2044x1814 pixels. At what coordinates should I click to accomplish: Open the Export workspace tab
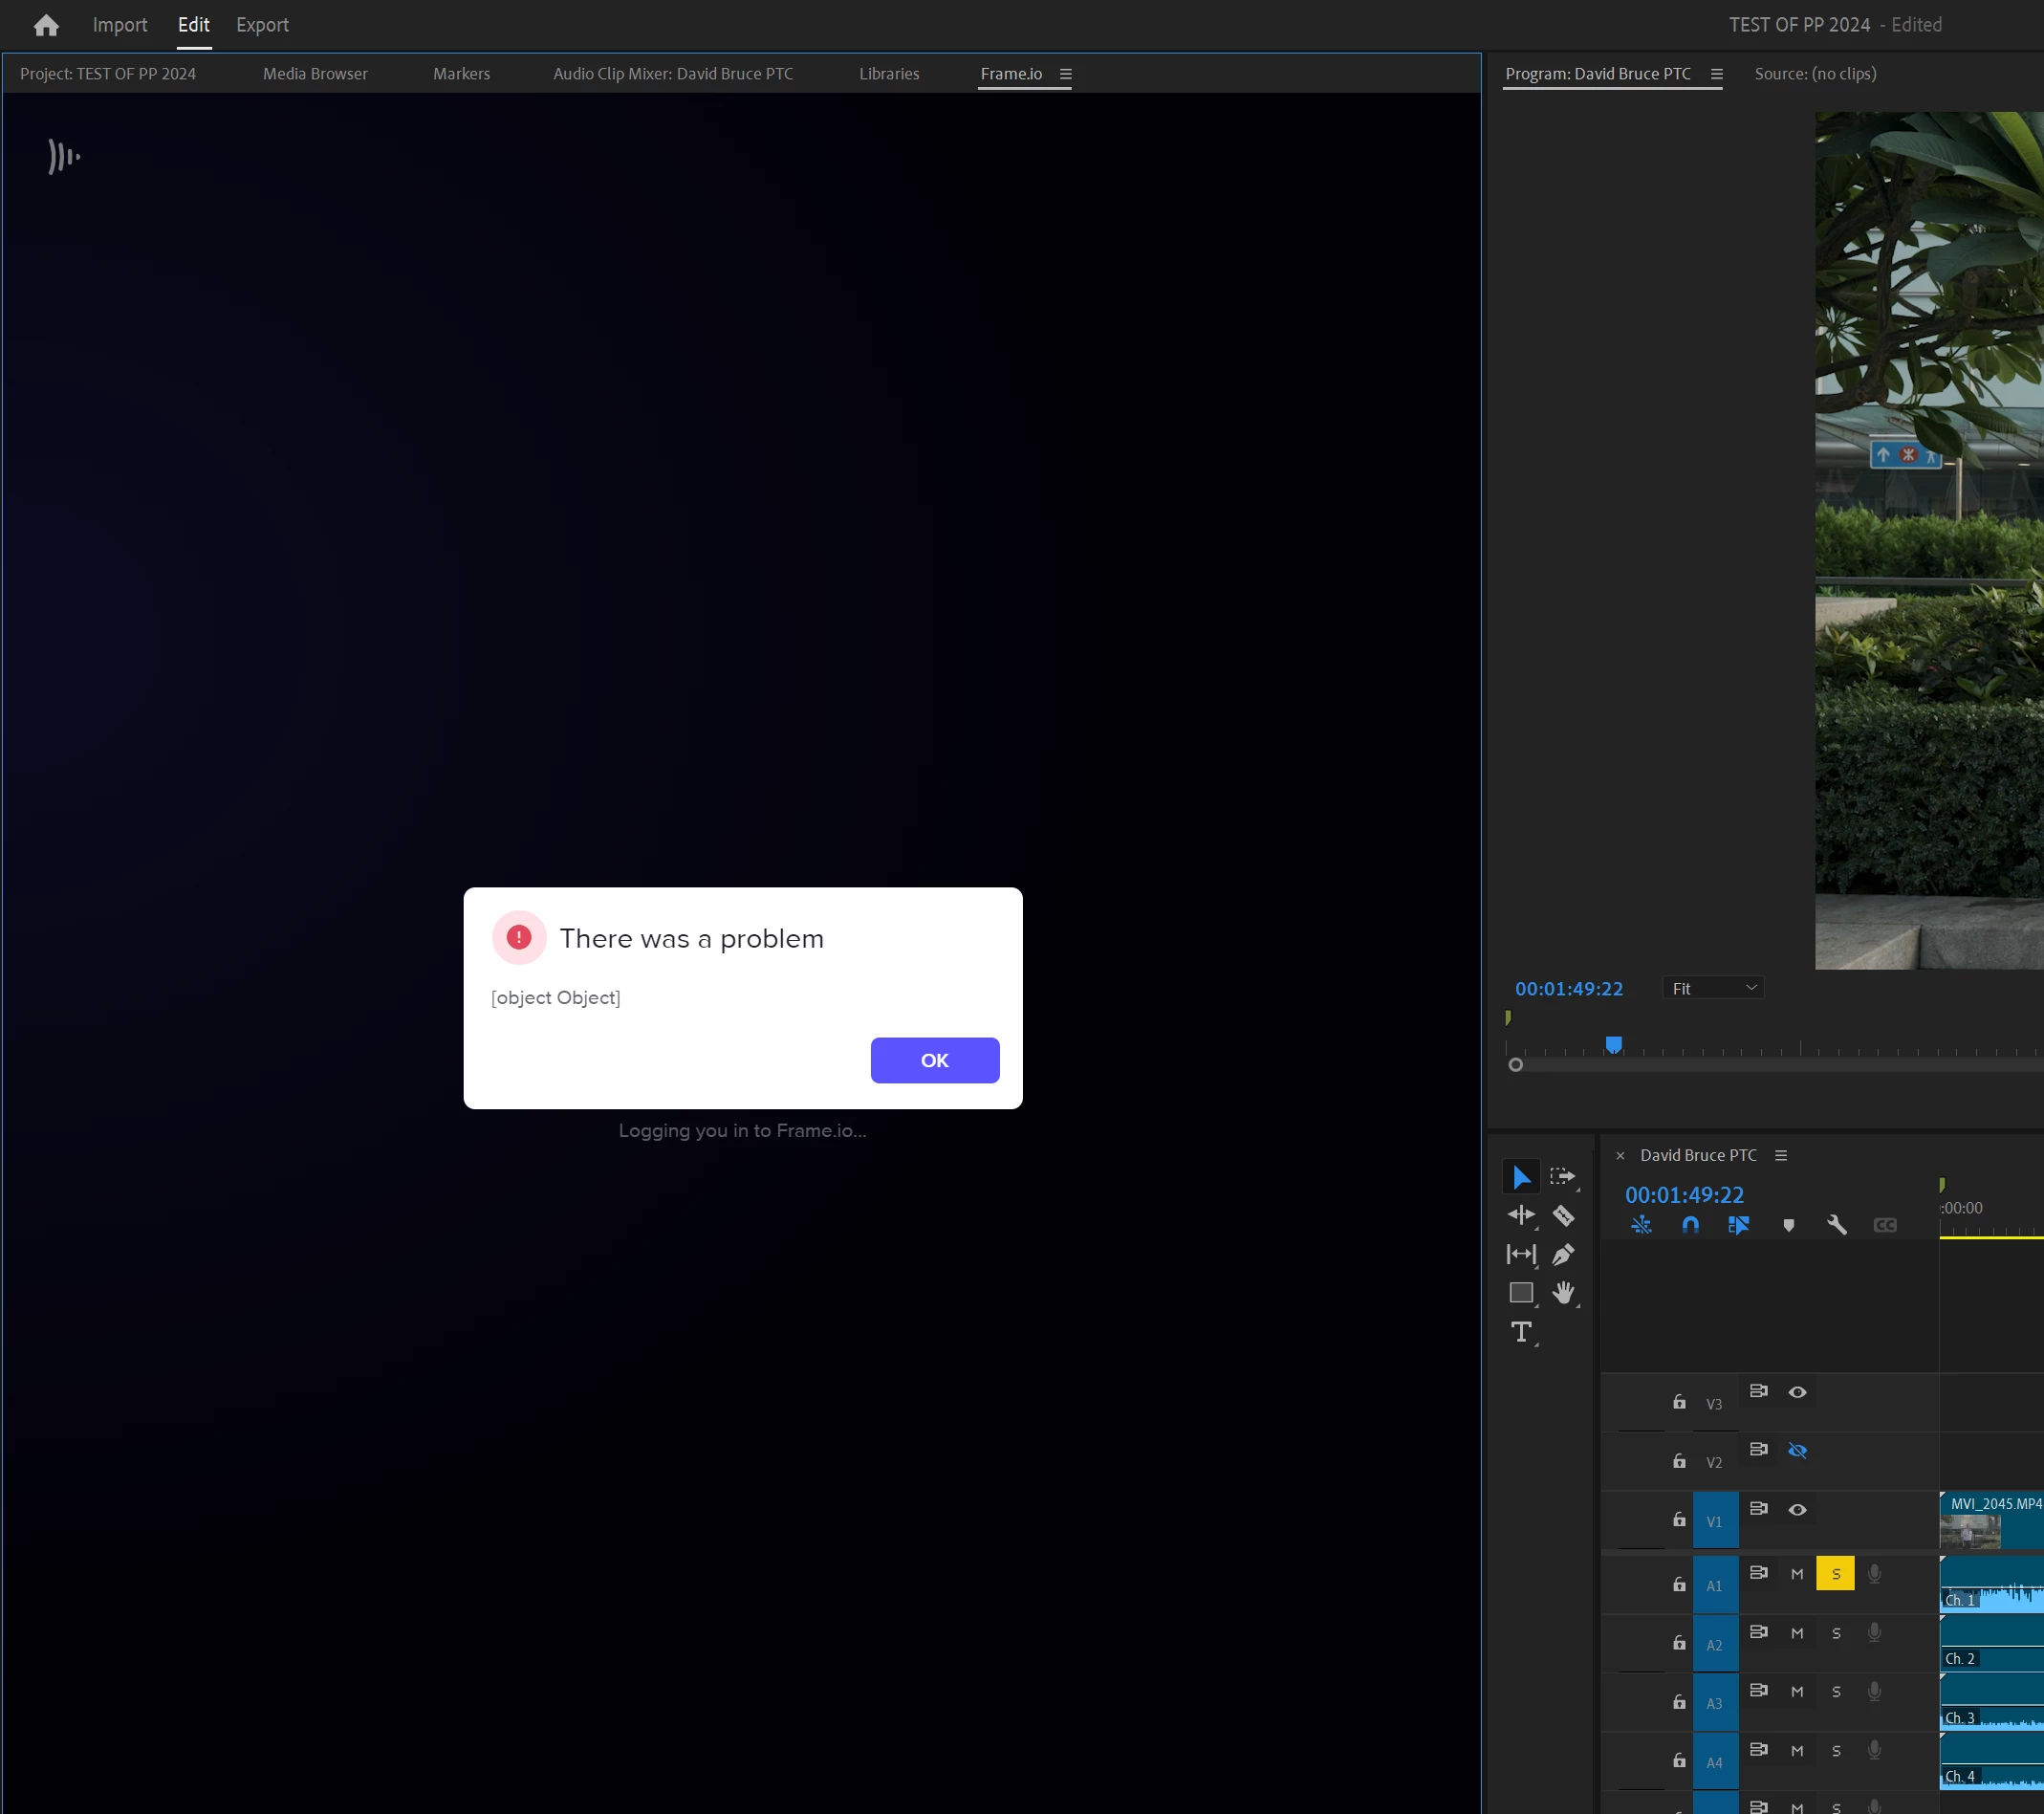pyautogui.click(x=262, y=25)
